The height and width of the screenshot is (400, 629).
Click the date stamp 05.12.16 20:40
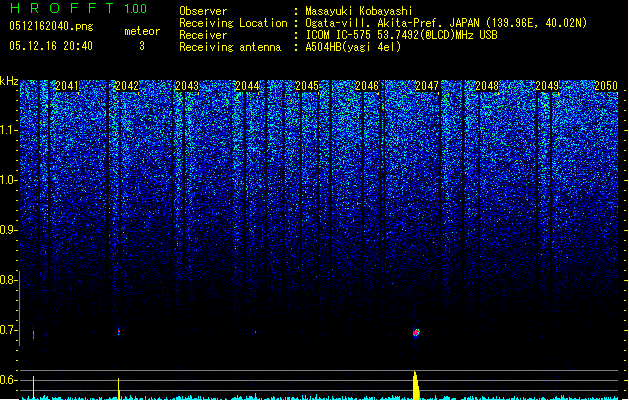click(51, 46)
